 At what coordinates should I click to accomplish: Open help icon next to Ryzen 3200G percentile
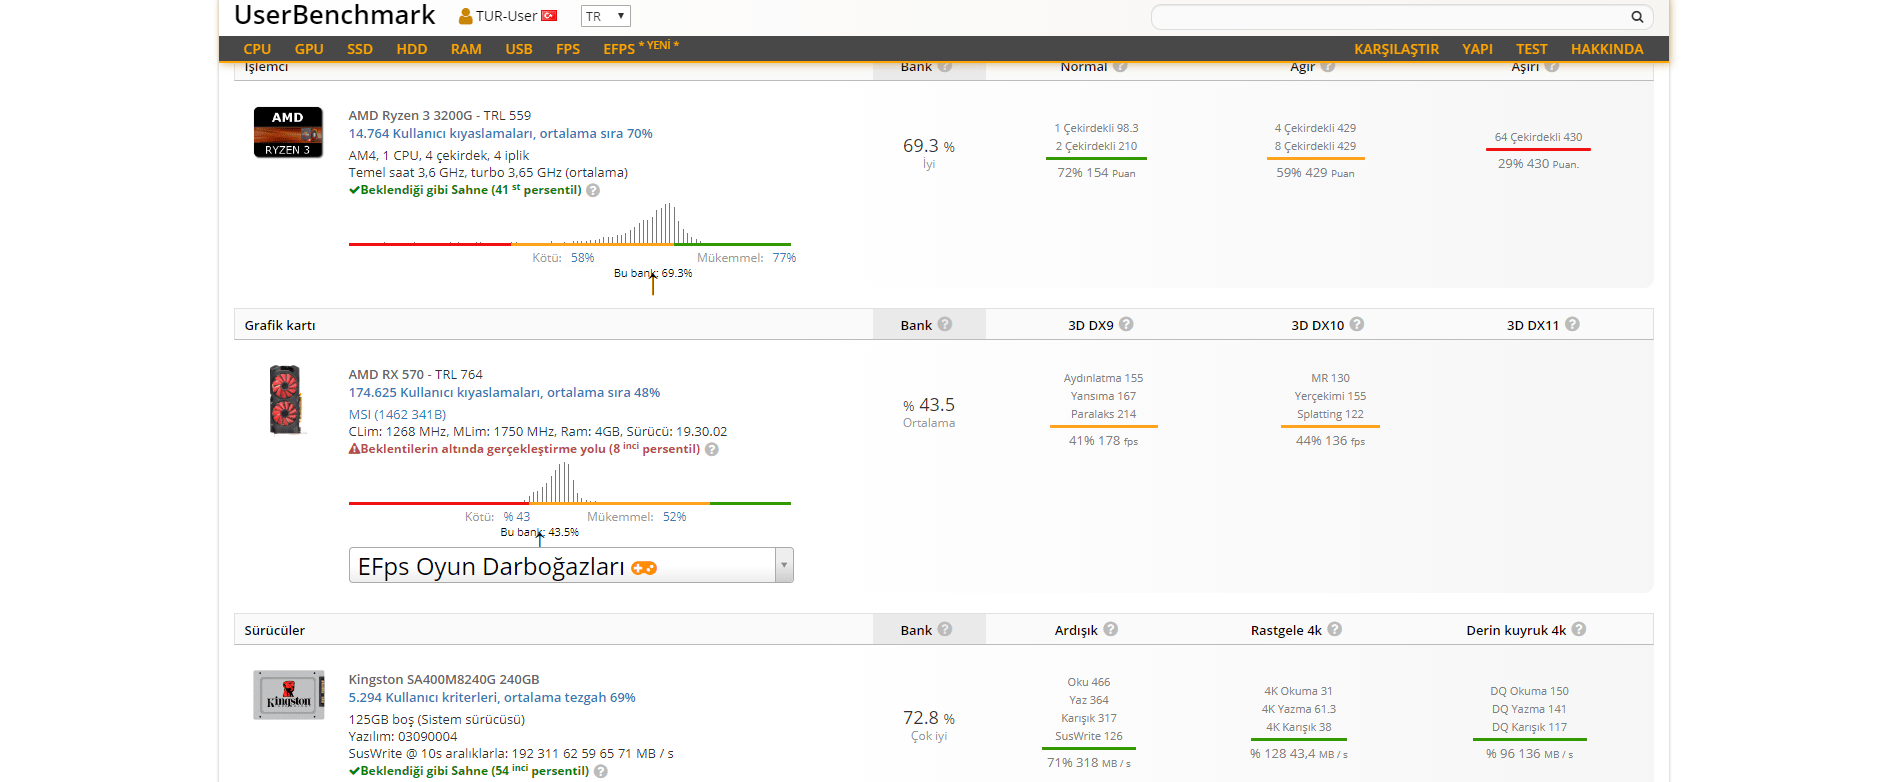point(593,190)
